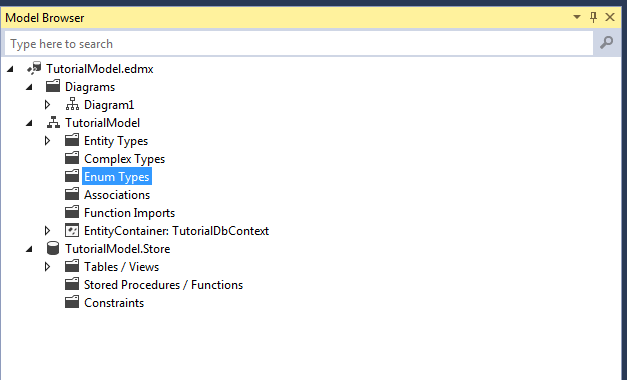Select Stored Procedures / Functions label

point(164,285)
